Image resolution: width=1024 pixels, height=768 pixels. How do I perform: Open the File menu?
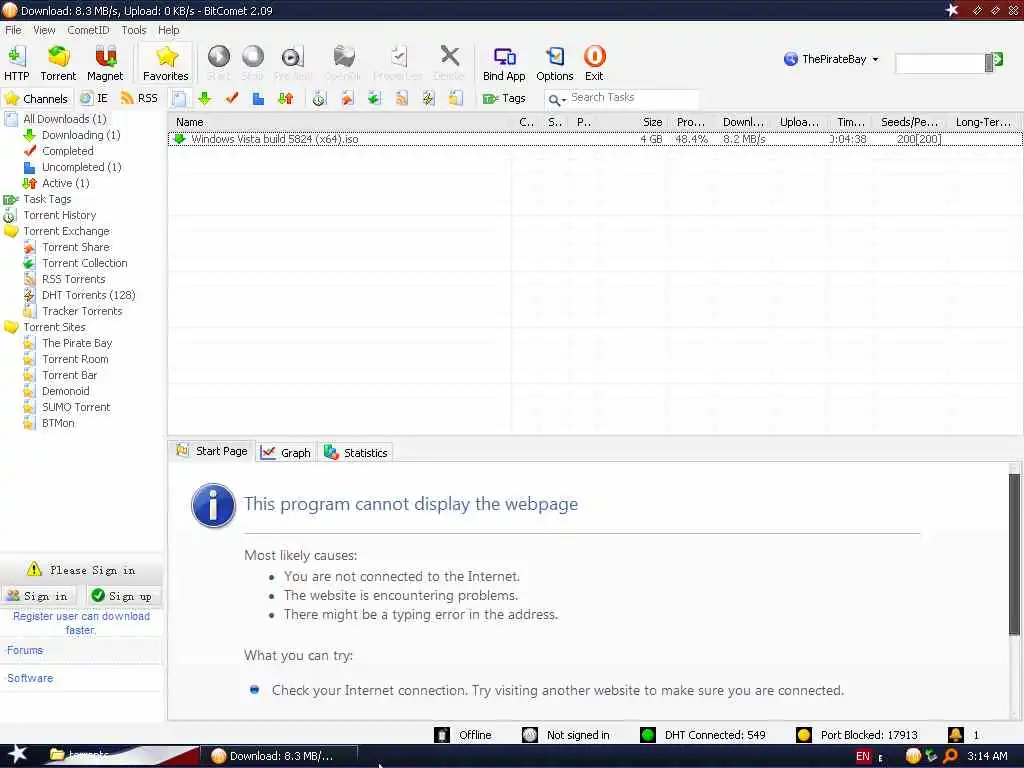pos(13,30)
